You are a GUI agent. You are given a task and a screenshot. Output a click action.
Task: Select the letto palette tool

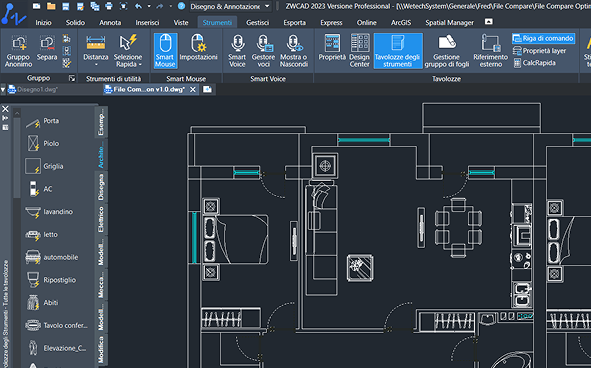[x=42, y=235]
